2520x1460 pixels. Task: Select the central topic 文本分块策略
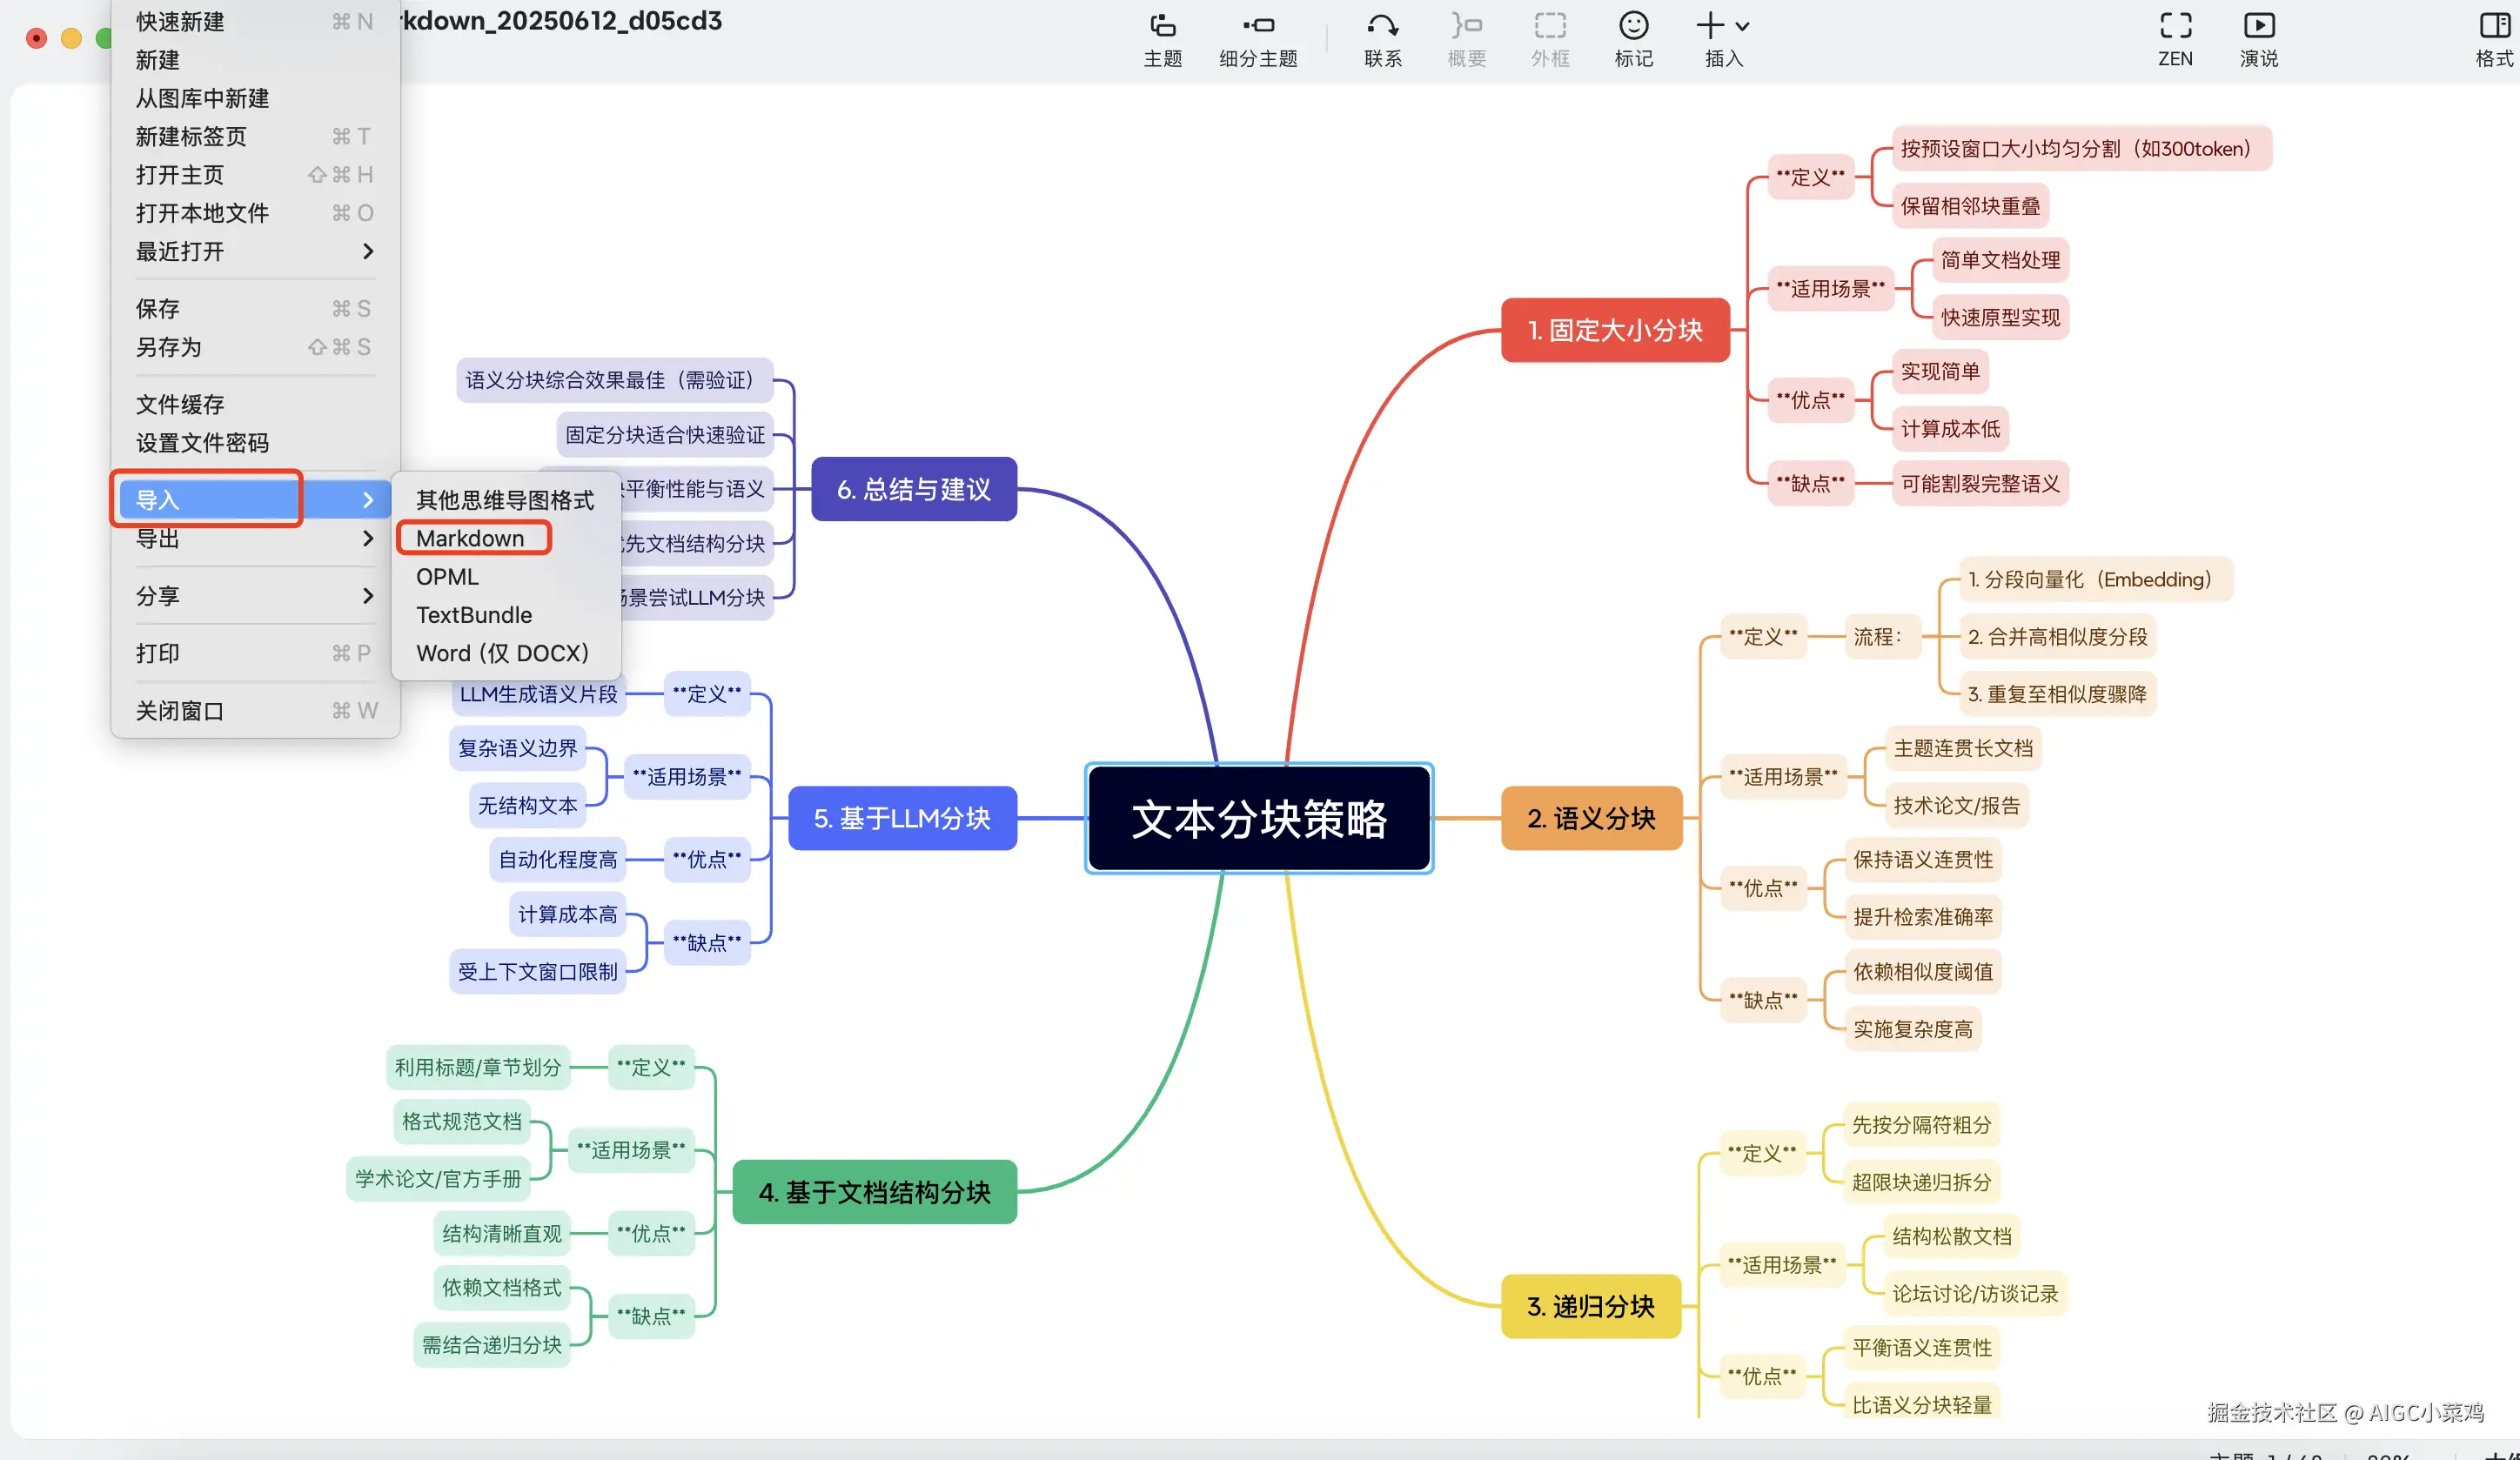1259,819
